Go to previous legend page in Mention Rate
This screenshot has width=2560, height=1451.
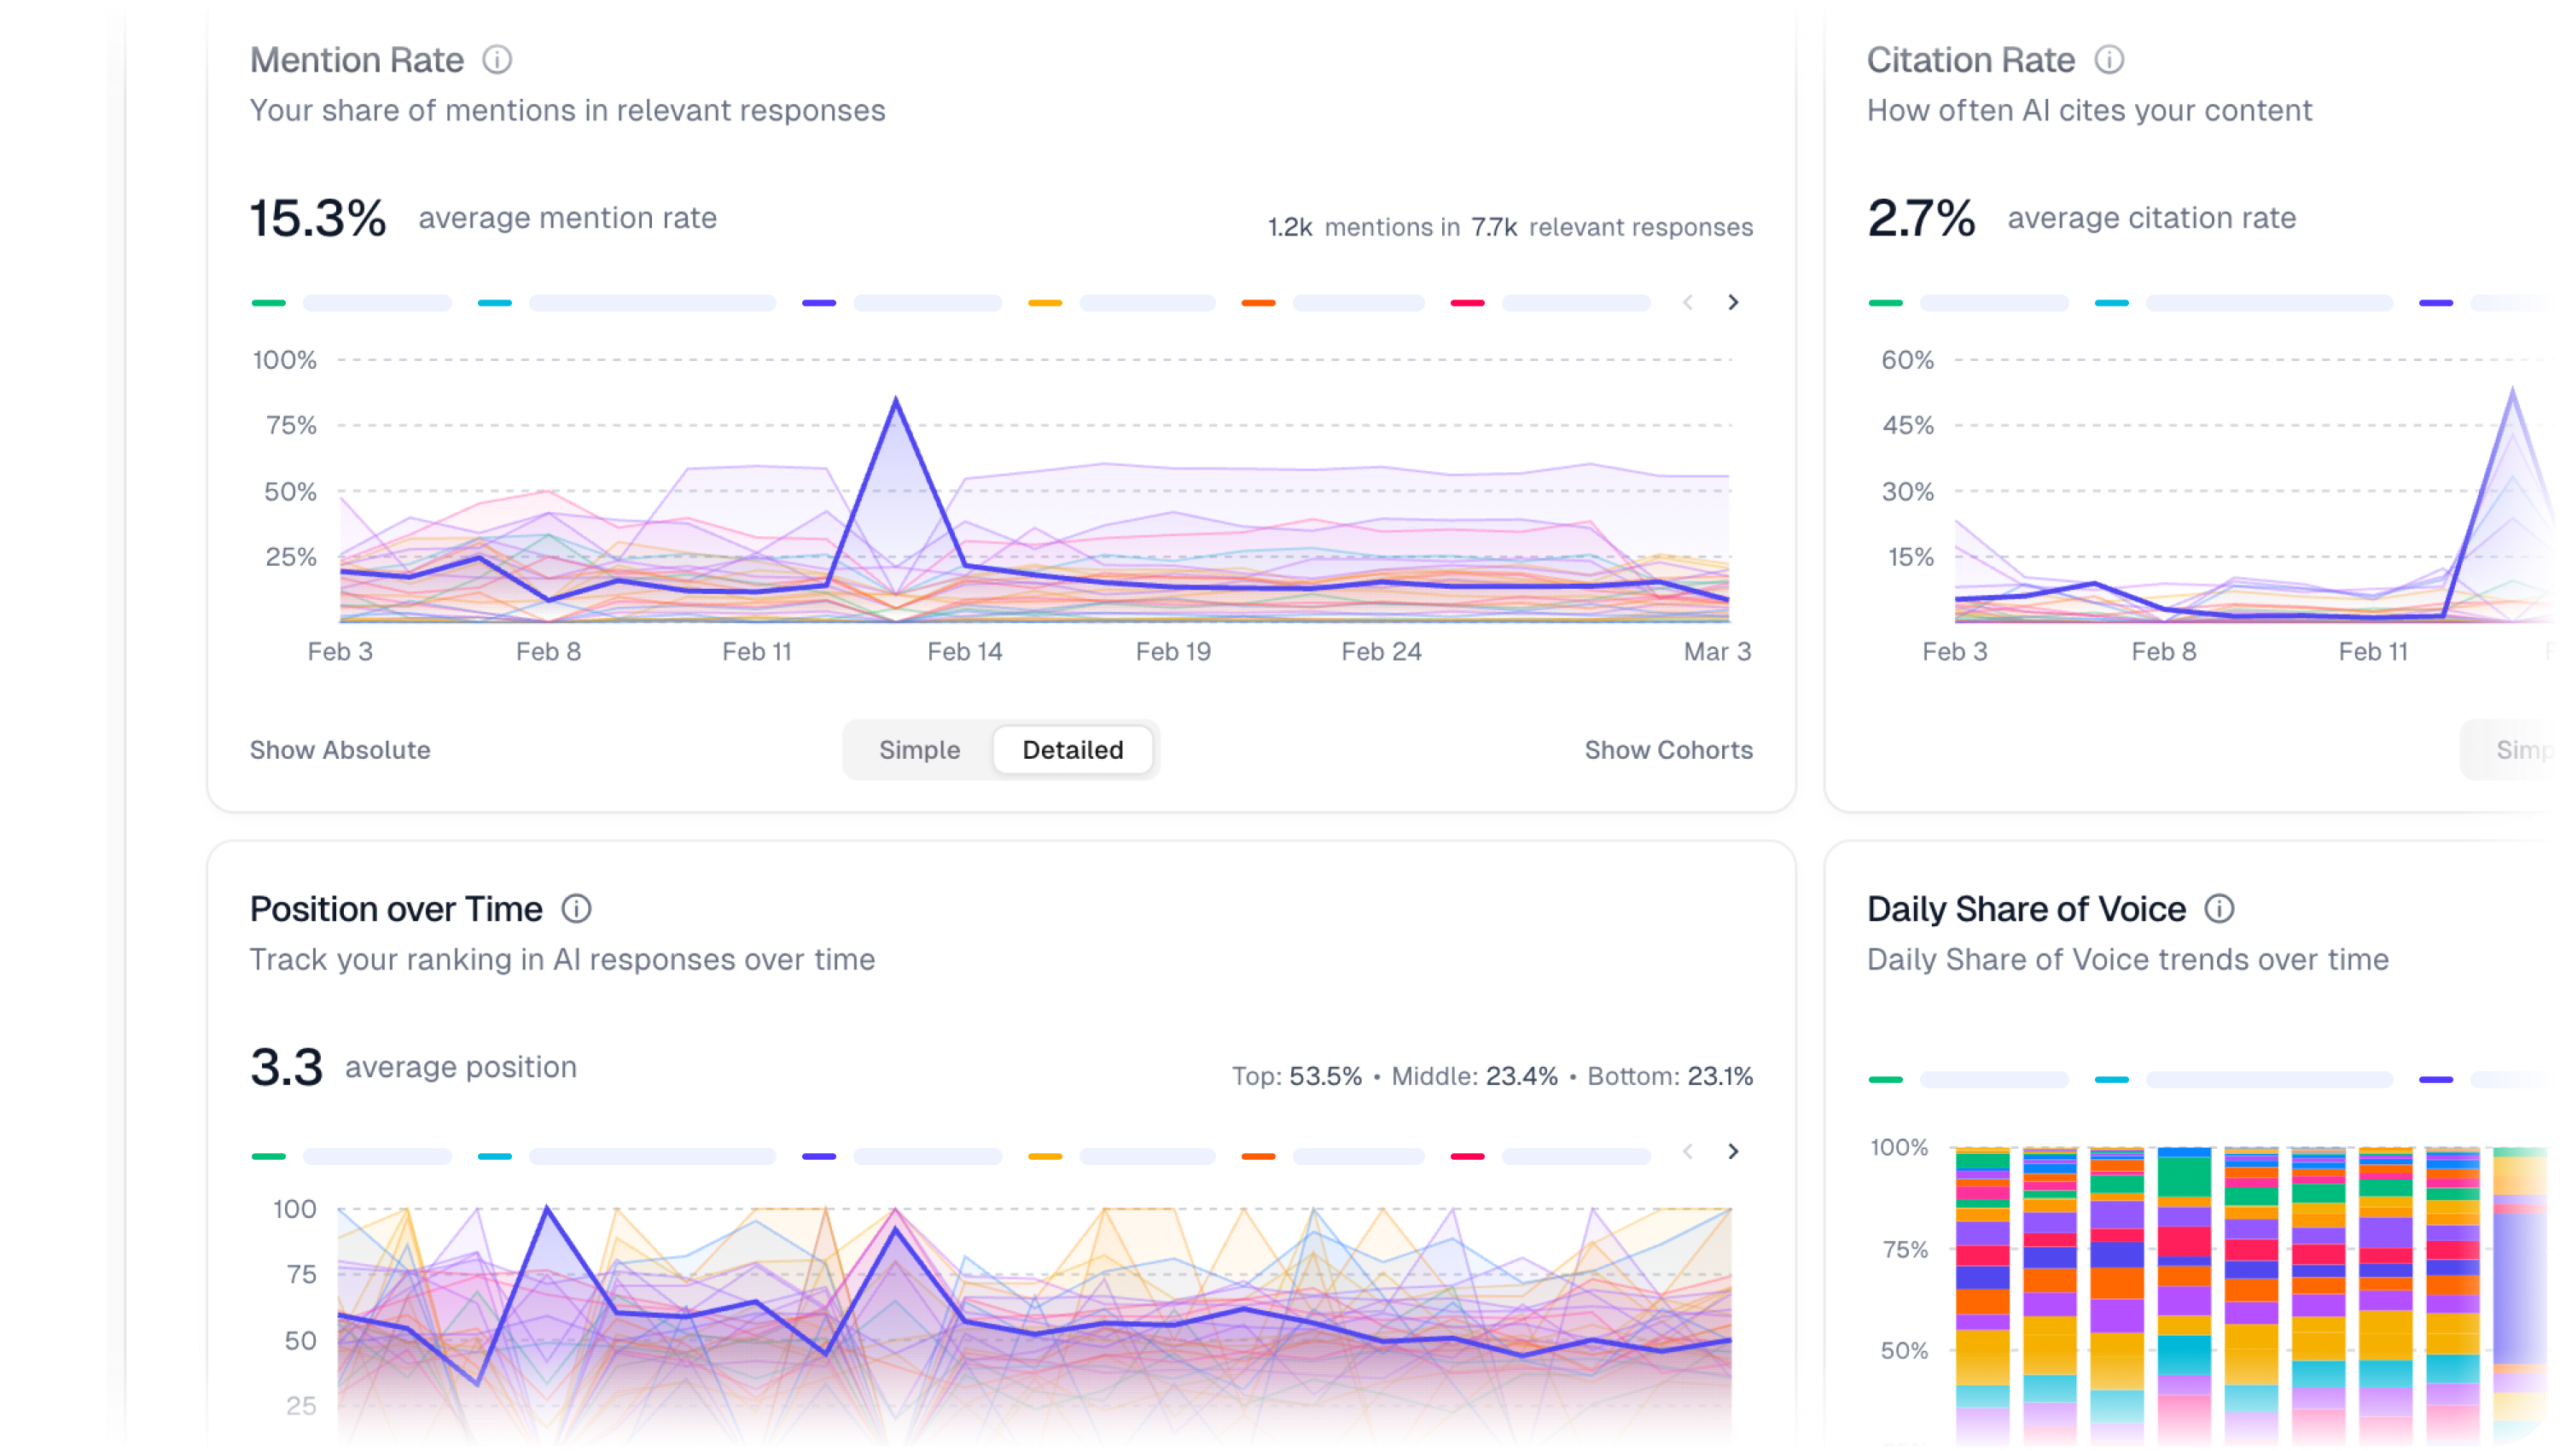[x=1688, y=302]
